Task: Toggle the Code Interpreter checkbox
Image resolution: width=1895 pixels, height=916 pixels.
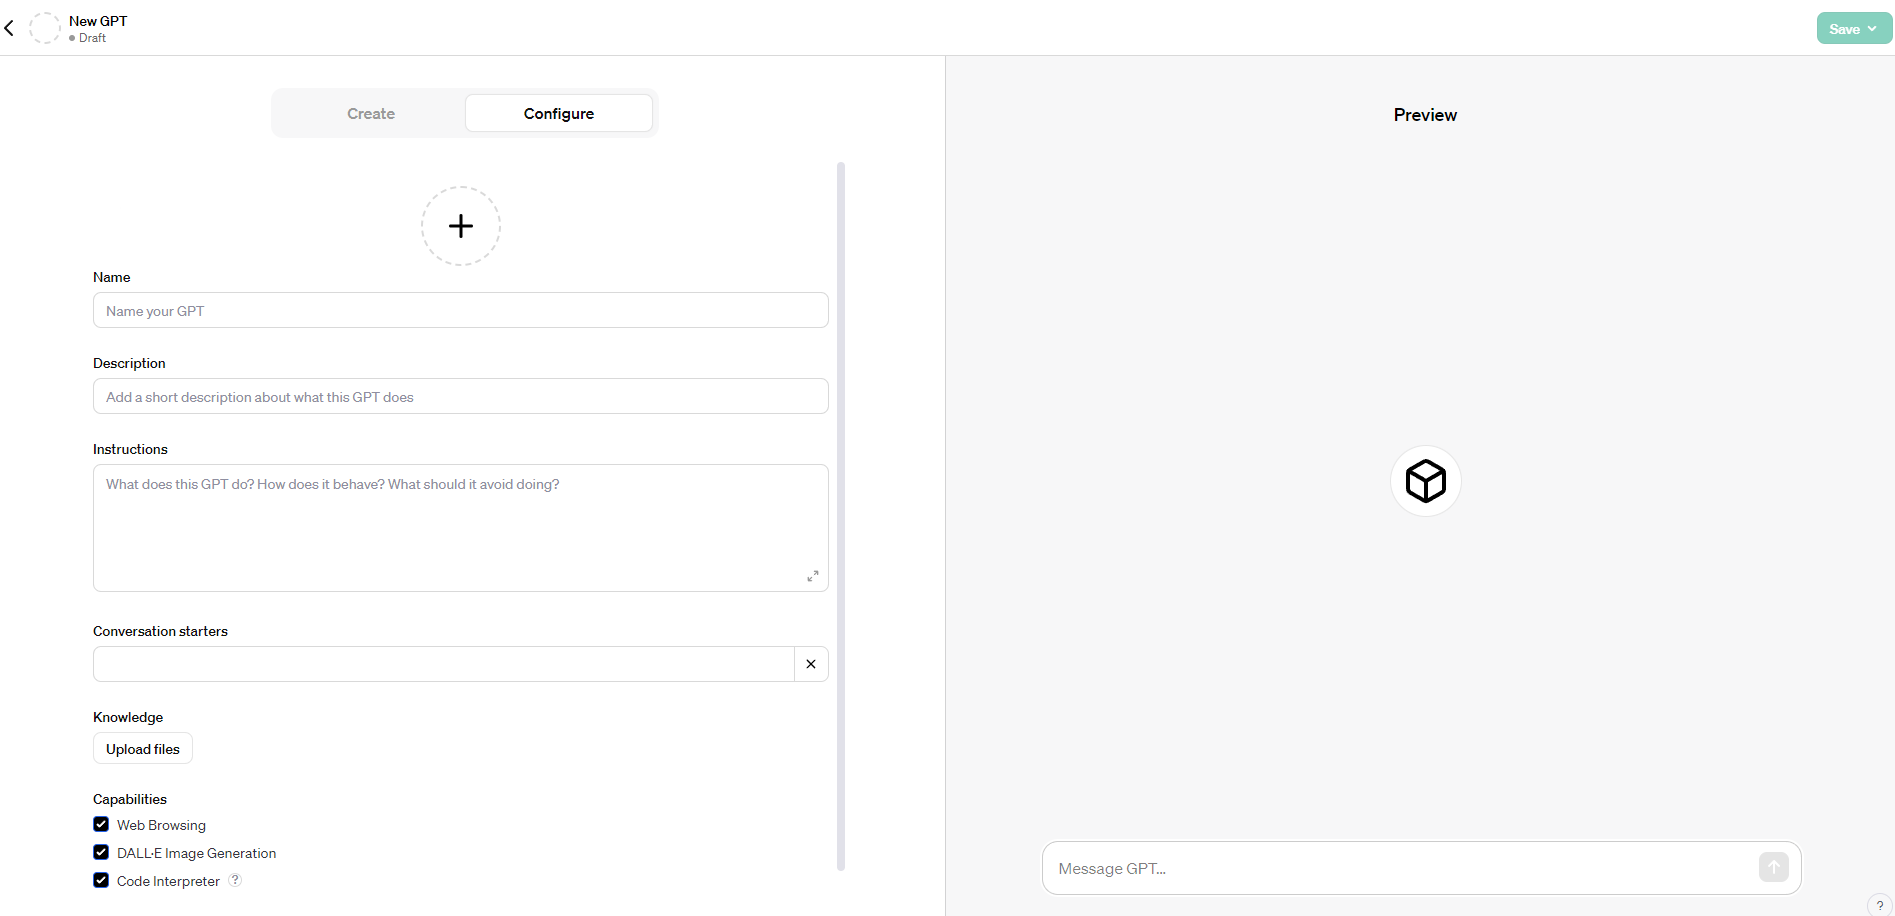Action: pos(101,880)
